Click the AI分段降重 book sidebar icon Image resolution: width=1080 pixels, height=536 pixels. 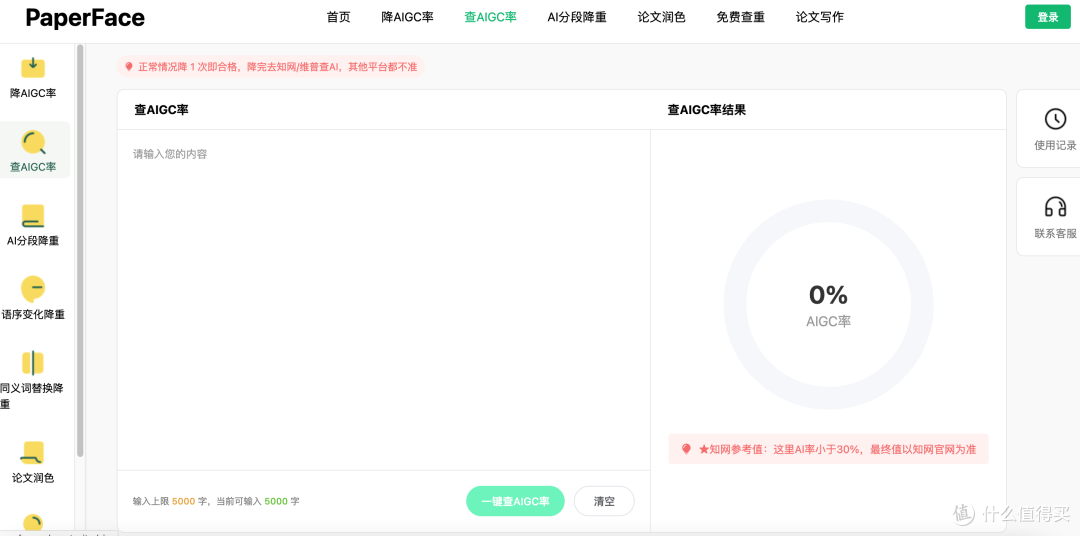(33, 216)
